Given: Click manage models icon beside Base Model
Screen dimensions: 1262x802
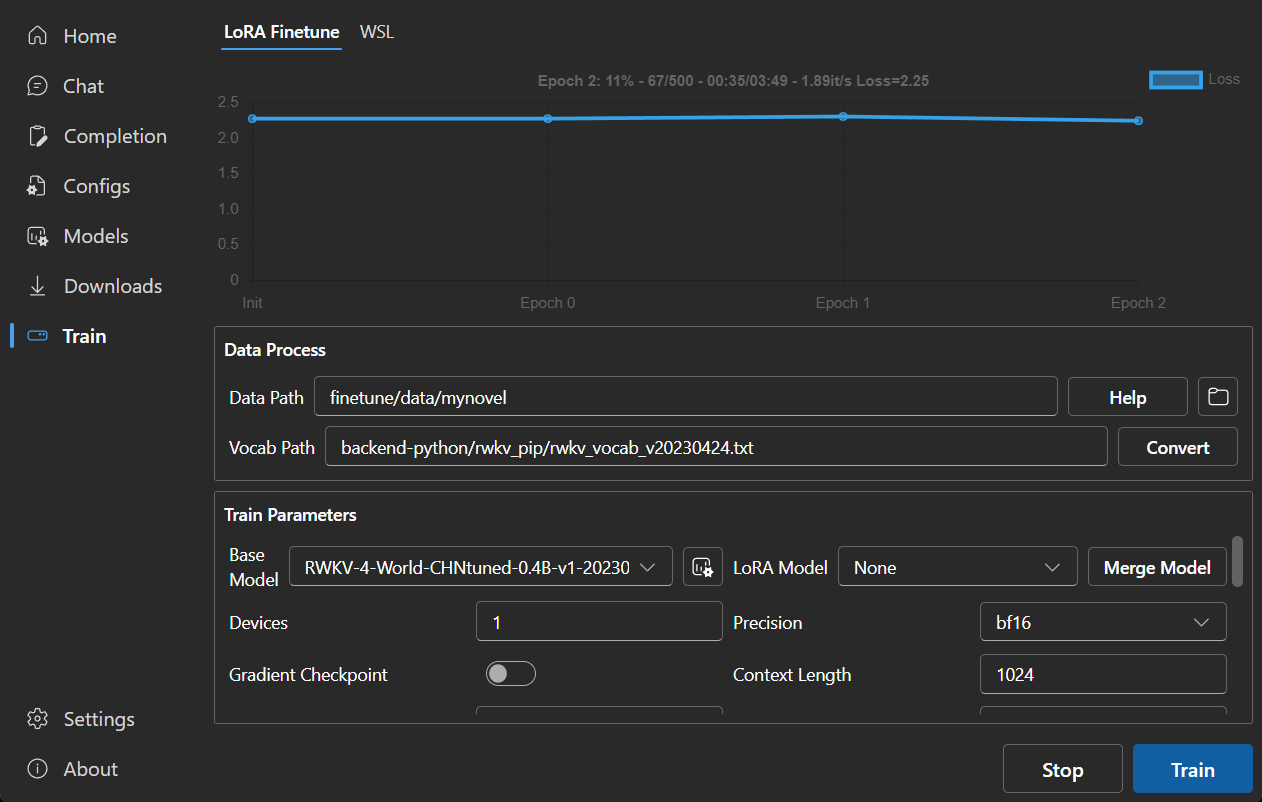Looking at the screenshot, I should pyautogui.click(x=703, y=567).
